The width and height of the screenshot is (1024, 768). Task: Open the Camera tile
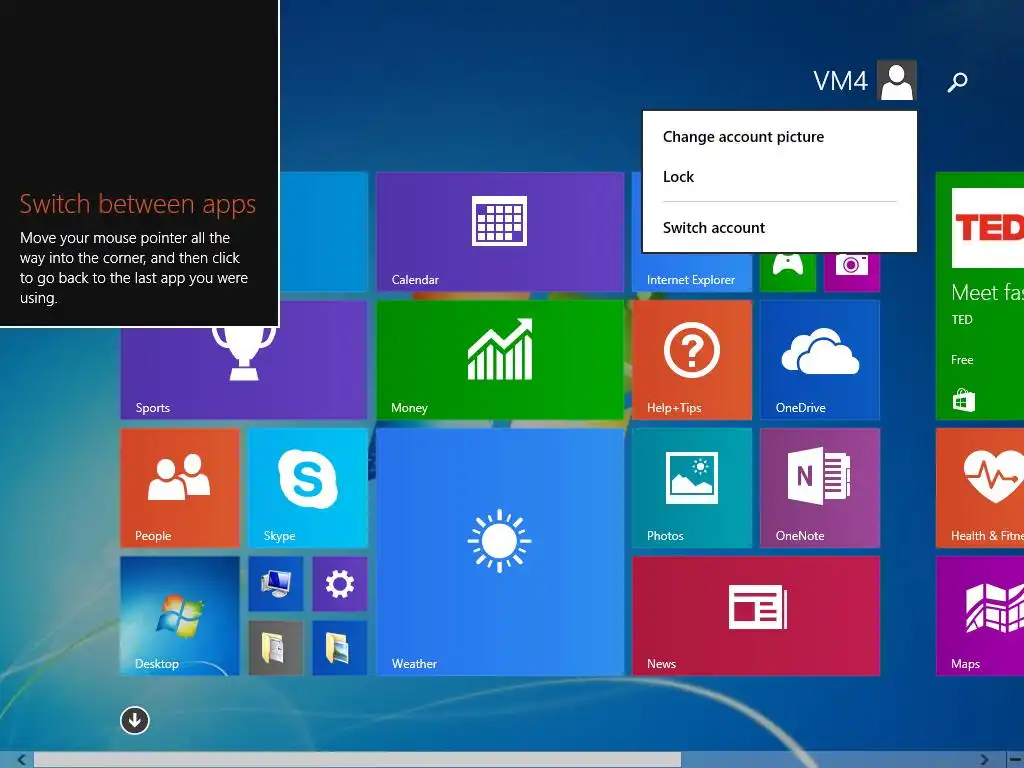pos(852,272)
